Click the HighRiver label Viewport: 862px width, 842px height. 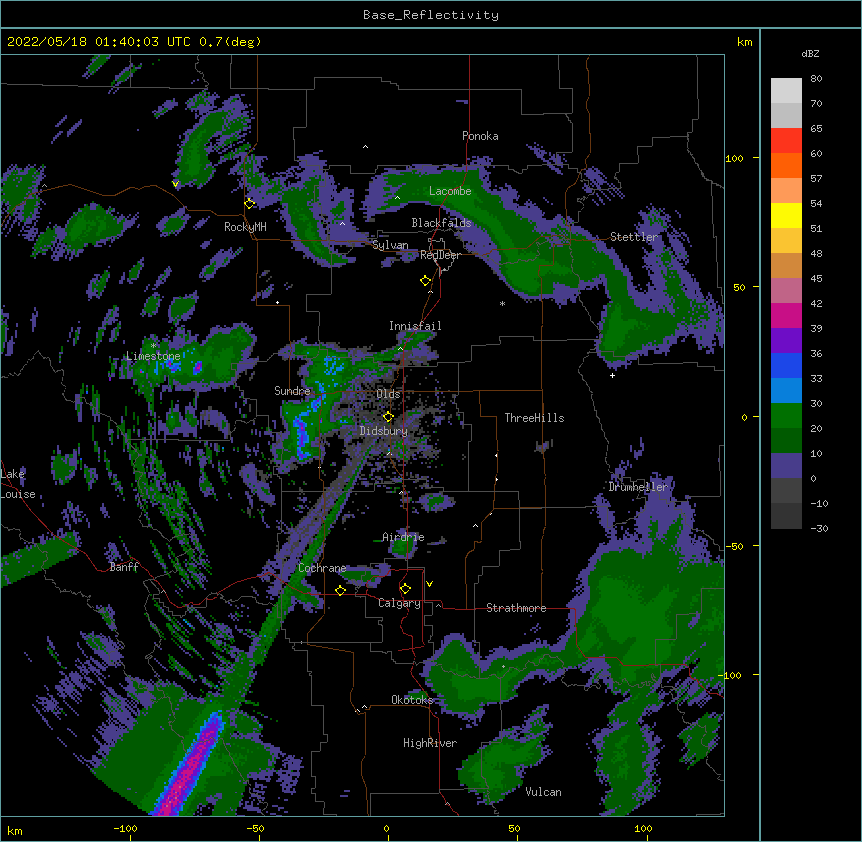(430, 743)
